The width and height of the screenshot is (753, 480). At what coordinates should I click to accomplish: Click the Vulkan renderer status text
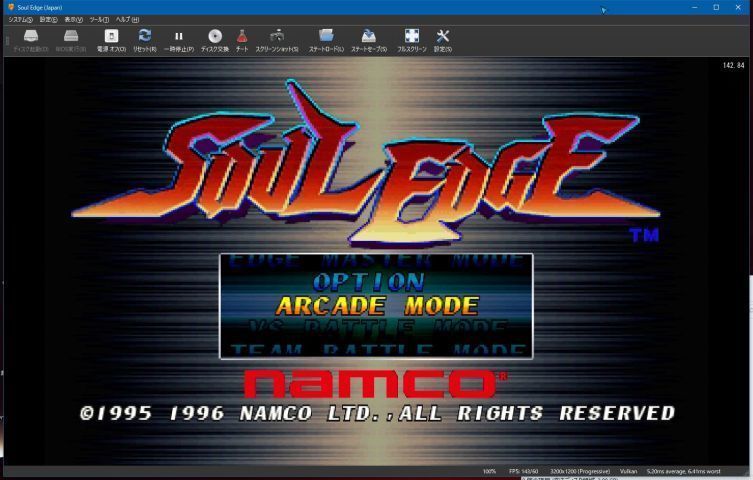click(x=628, y=471)
